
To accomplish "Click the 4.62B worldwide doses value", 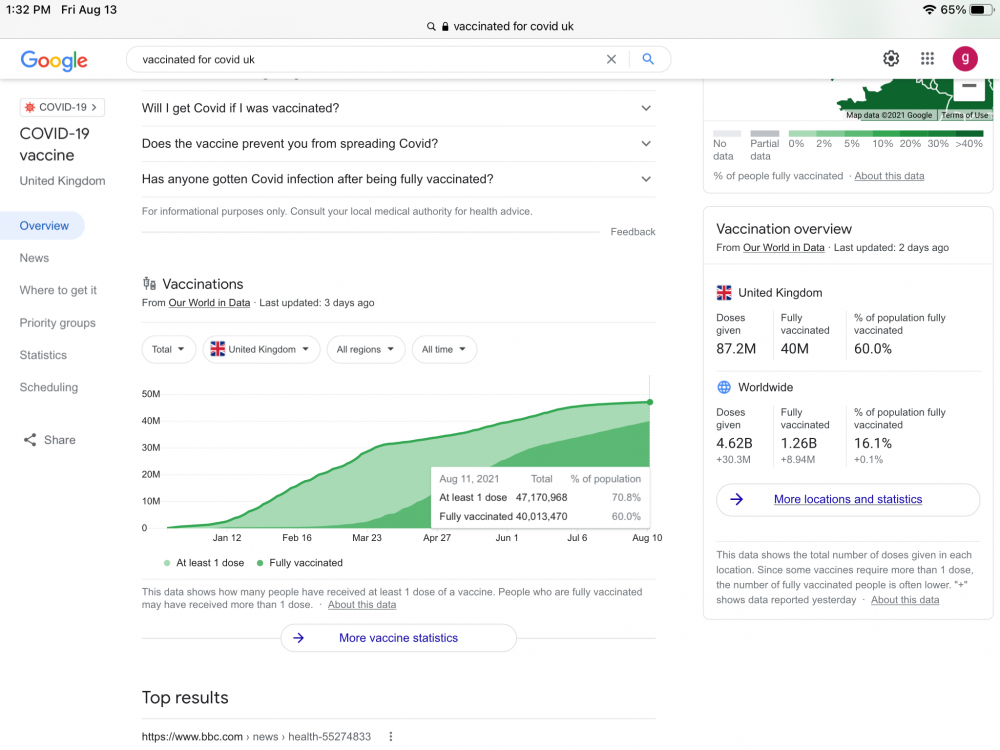I will click(x=734, y=443).
